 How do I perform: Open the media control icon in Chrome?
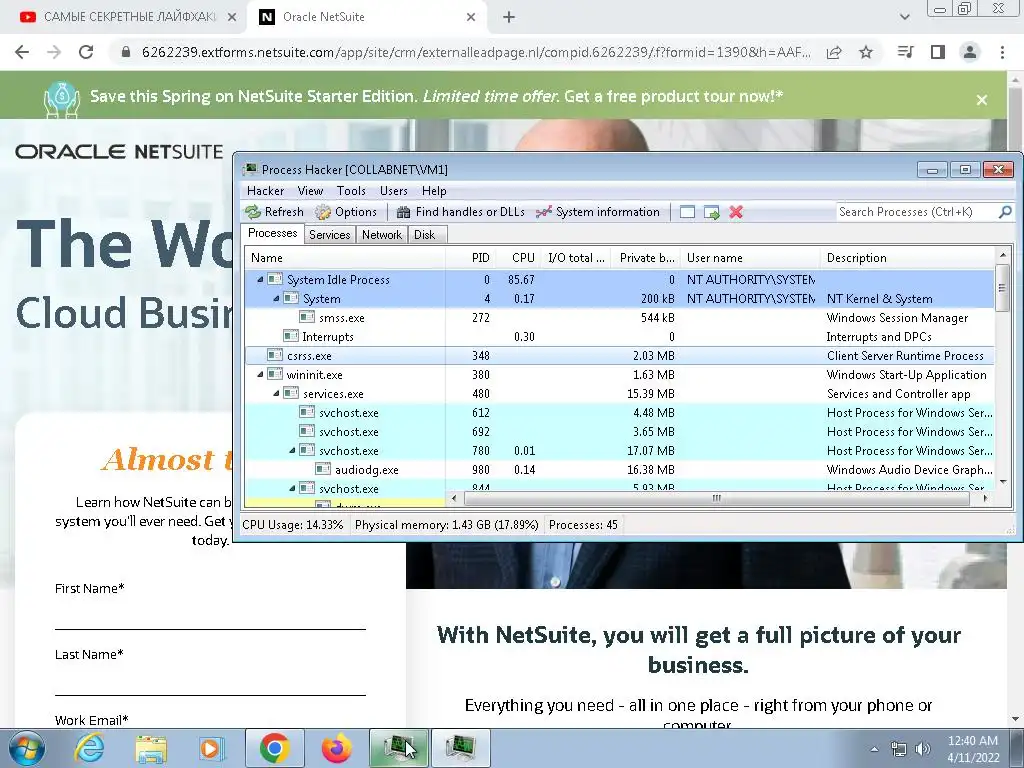[x=906, y=52]
